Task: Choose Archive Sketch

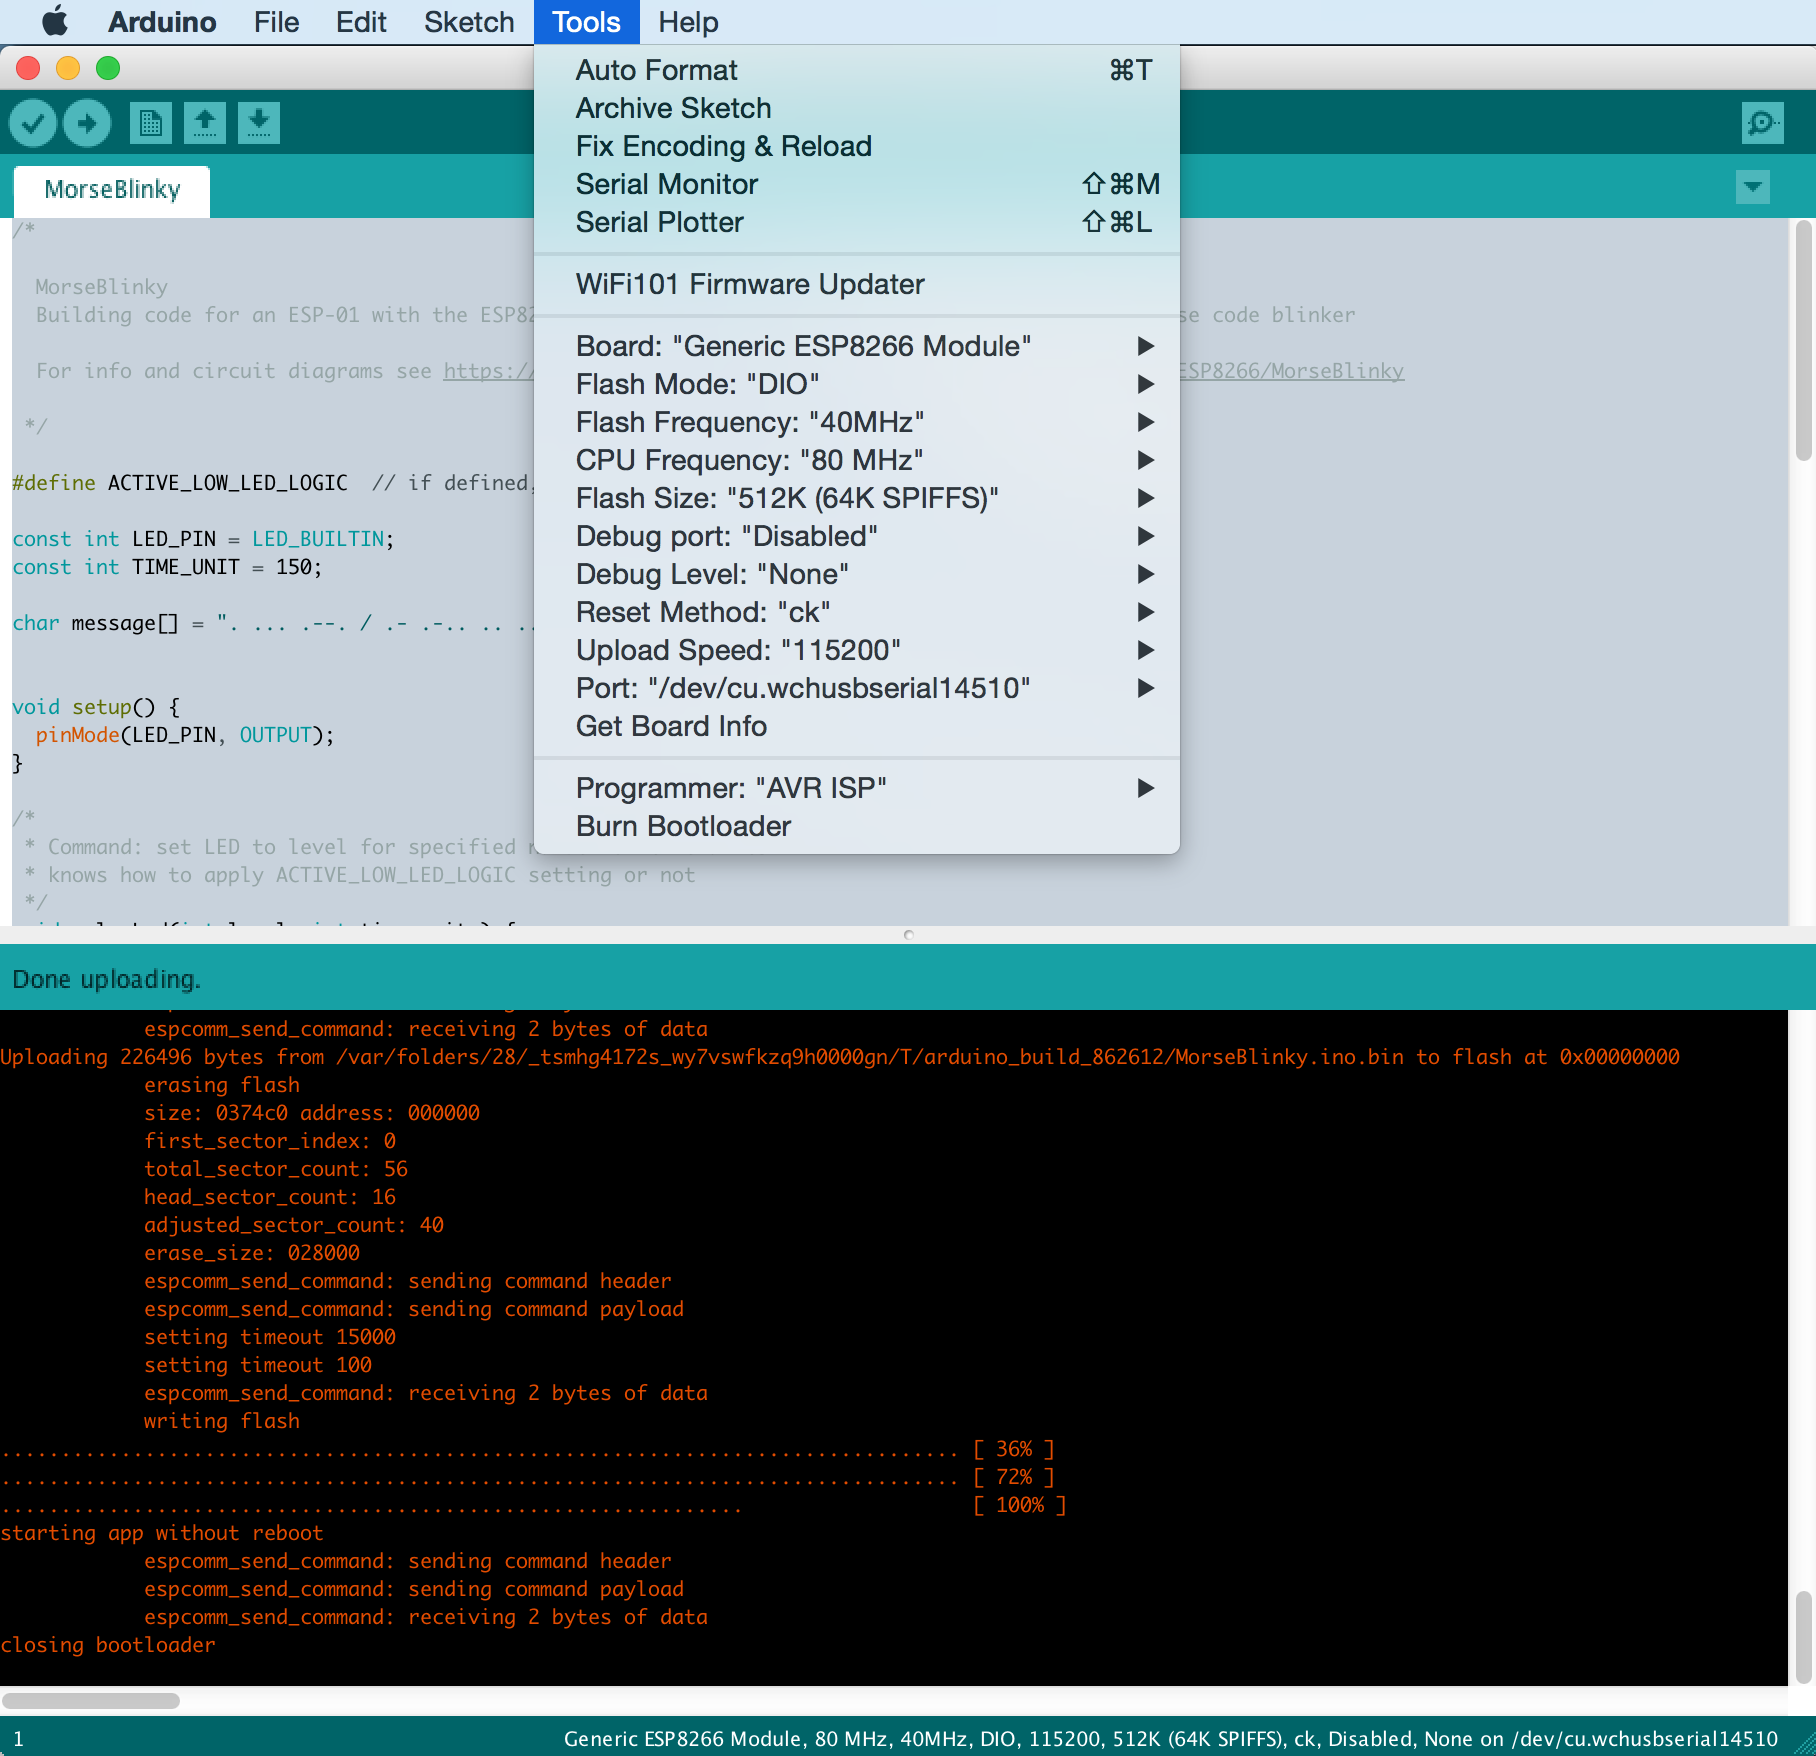Action: point(857,108)
